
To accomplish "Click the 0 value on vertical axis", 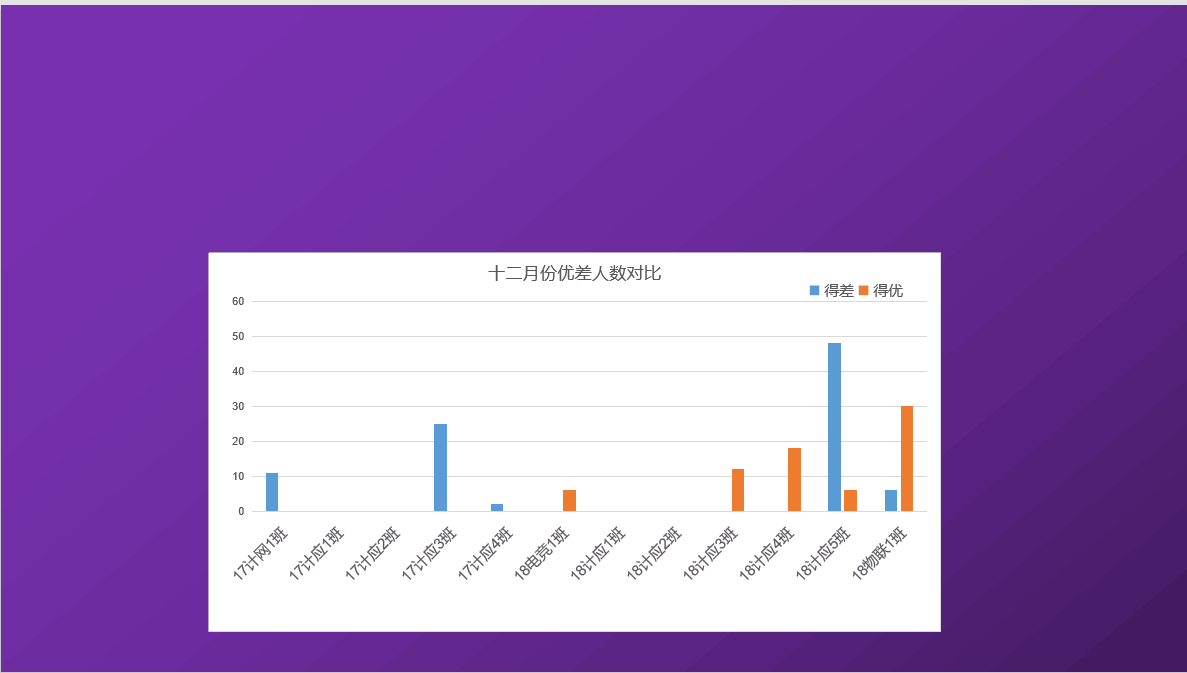I will [x=241, y=511].
